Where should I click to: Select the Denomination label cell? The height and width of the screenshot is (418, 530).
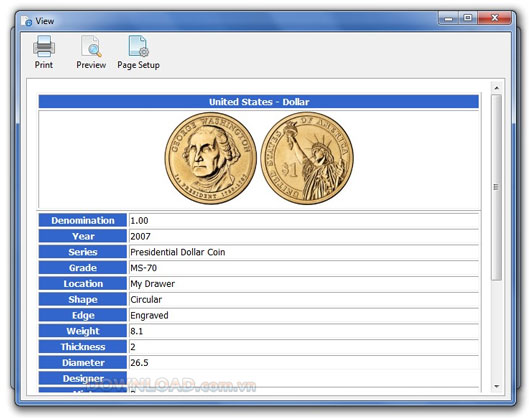point(83,220)
